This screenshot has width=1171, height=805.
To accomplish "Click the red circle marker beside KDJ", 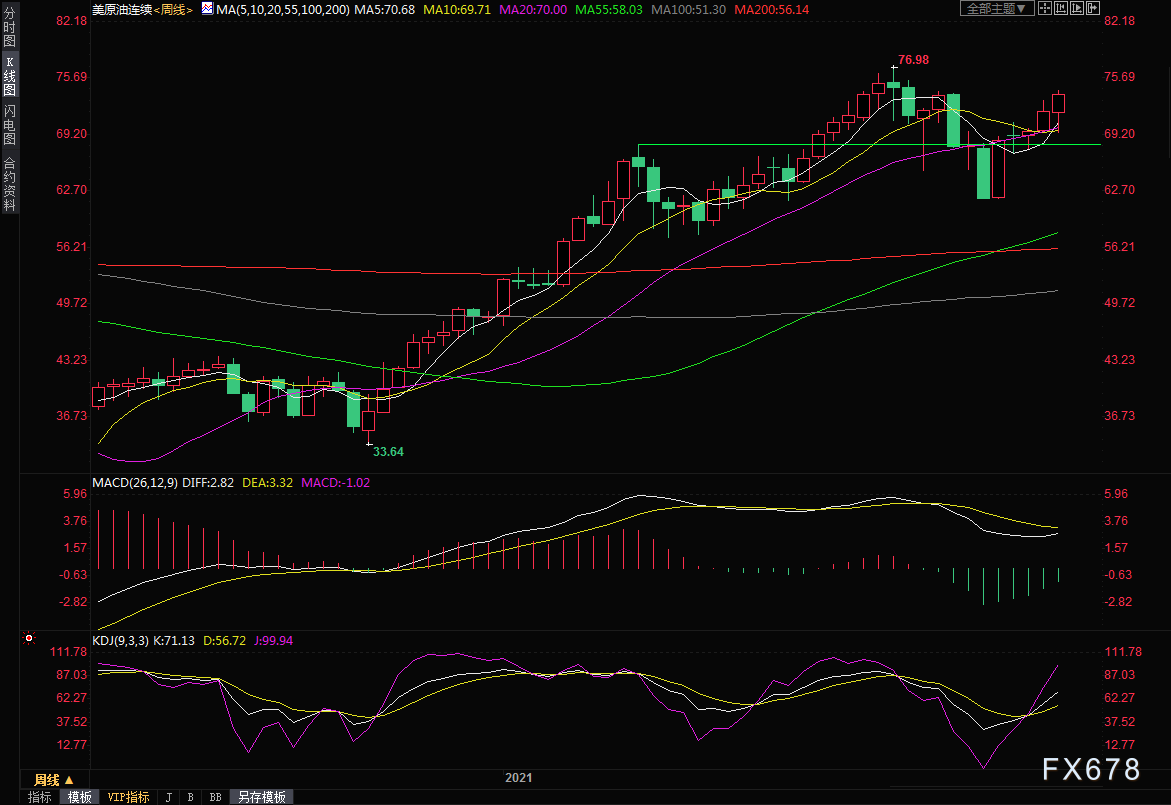I will (29, 638).
